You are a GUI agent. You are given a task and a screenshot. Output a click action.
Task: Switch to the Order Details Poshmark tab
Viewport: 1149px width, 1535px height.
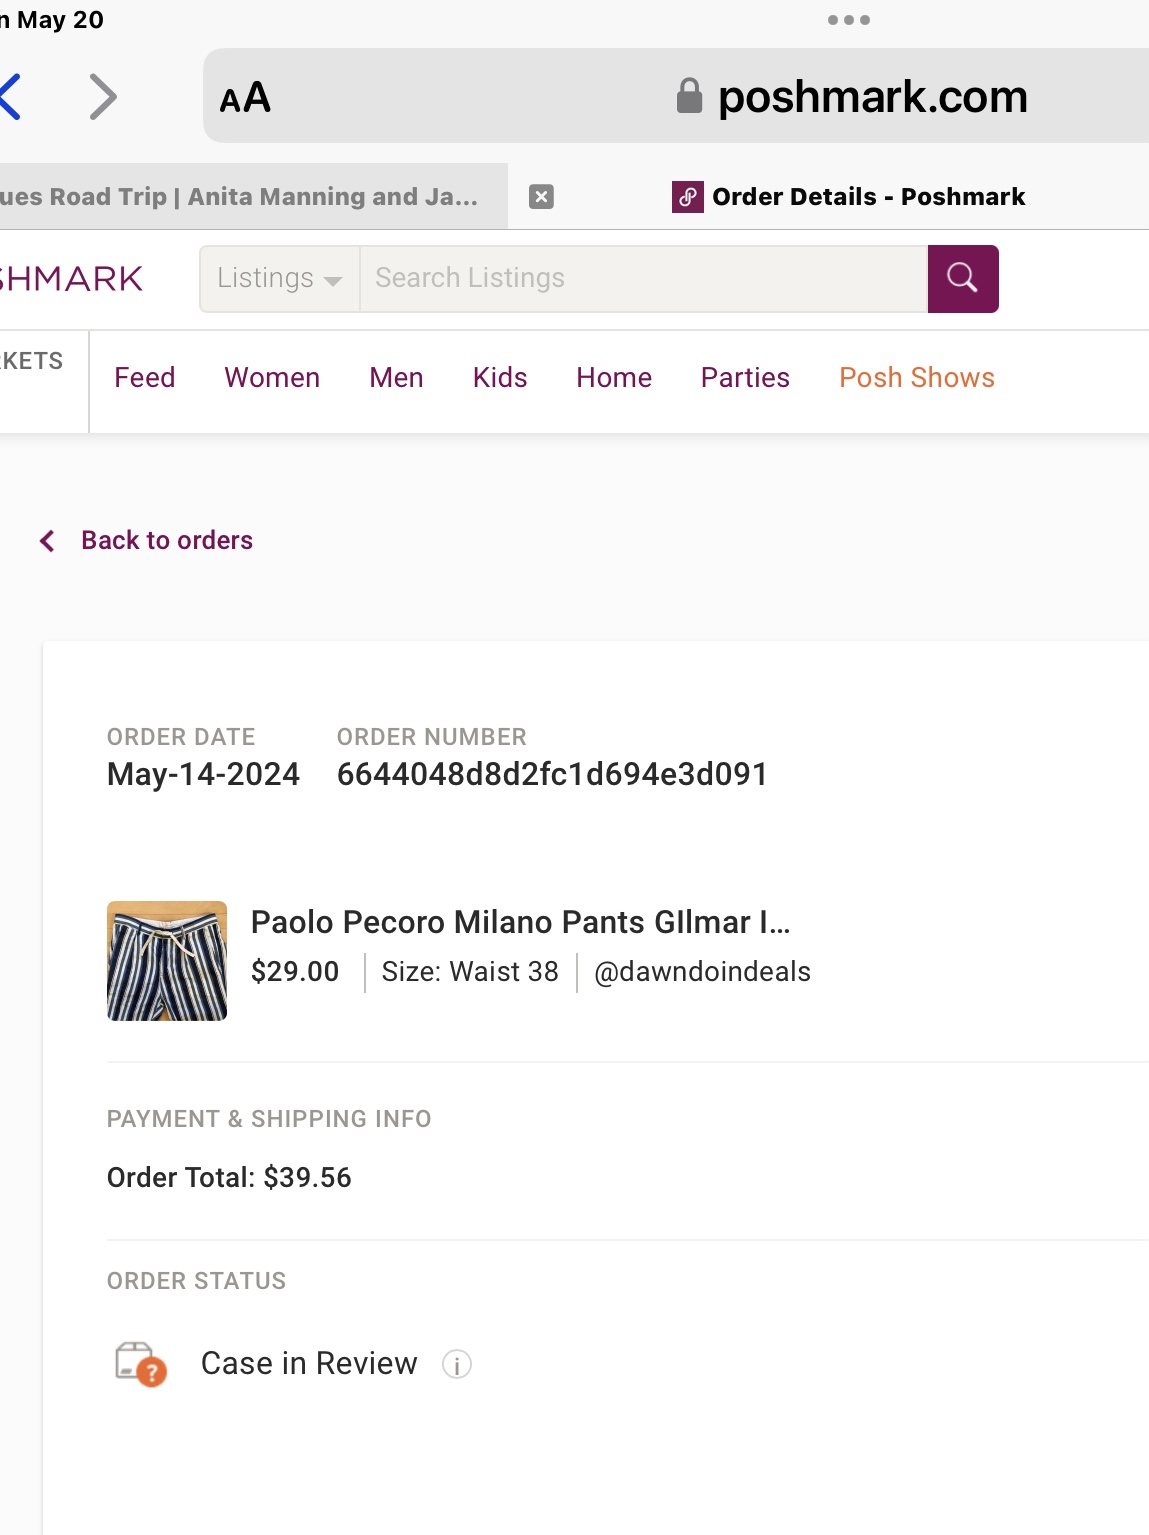tap(867, 196)
